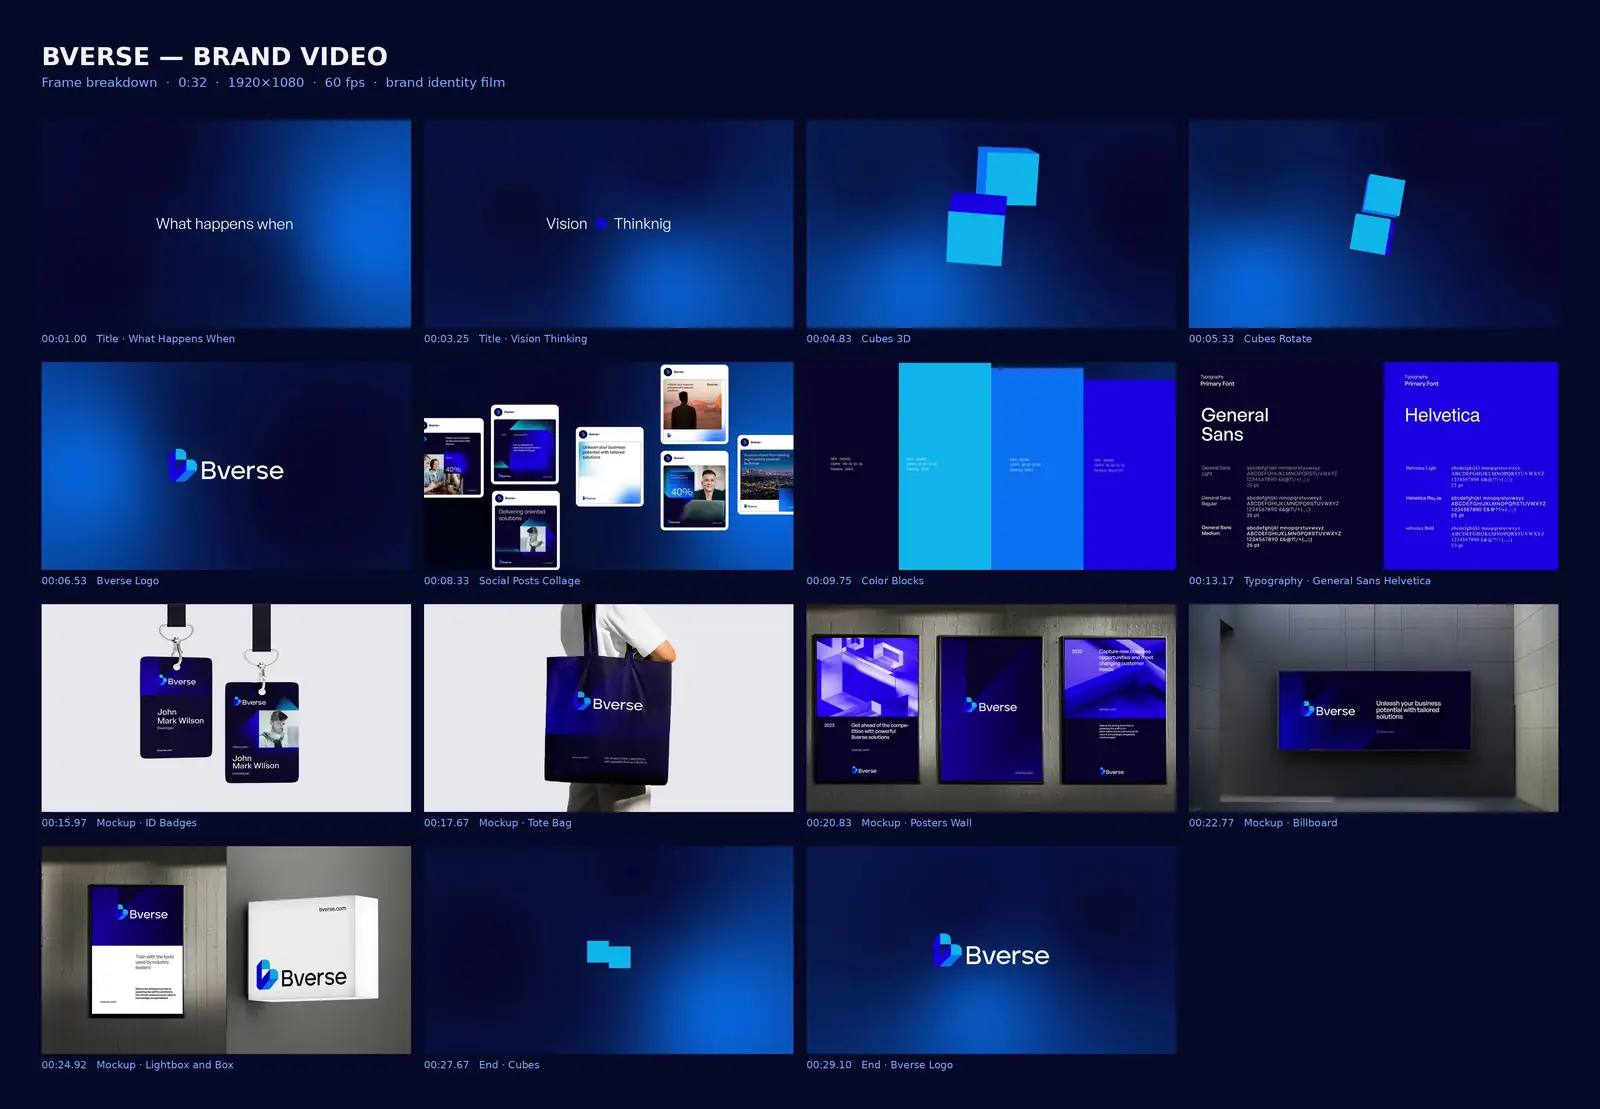Open the Posters Wall mockup frame
This screenshot has width=1600, height=1109.
tap(991, 708)
